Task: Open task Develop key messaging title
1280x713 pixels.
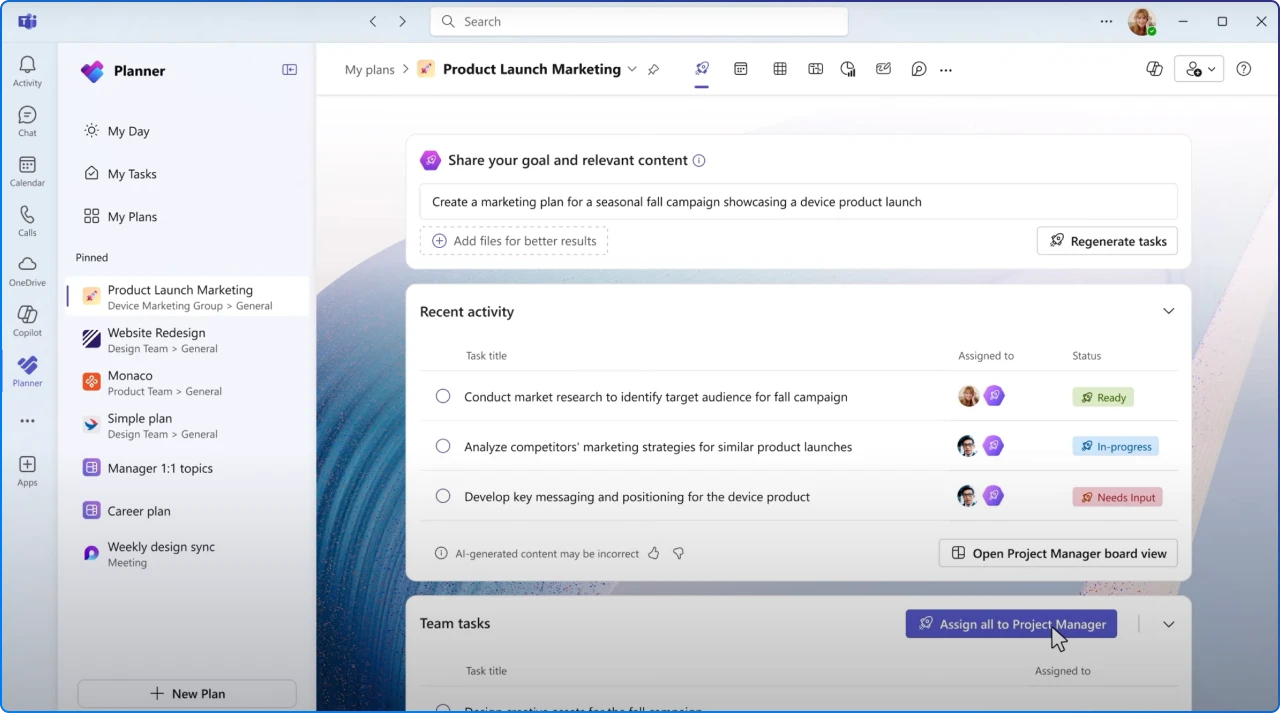Action: click(x=637, y=497)
